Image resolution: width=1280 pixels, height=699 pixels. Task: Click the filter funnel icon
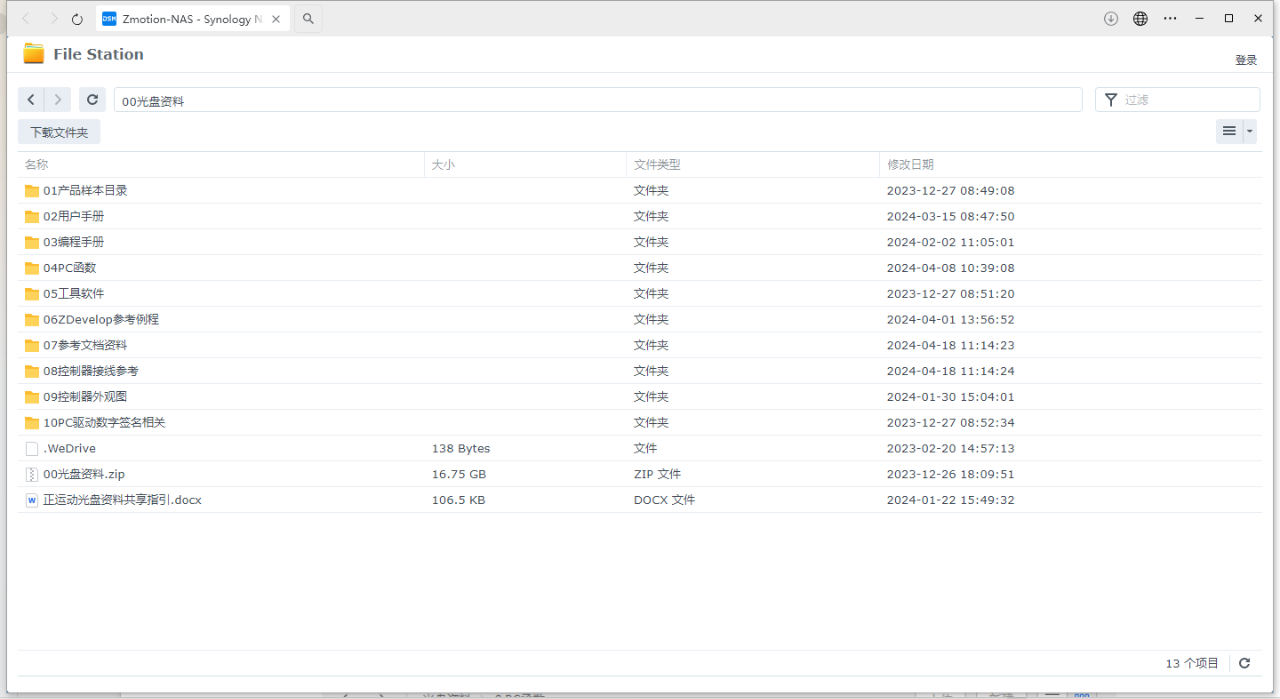(1111, 100)
